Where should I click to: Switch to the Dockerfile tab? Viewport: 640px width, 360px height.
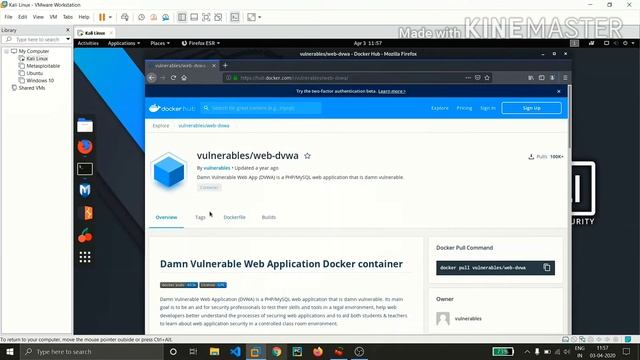(x=234, y=218)
